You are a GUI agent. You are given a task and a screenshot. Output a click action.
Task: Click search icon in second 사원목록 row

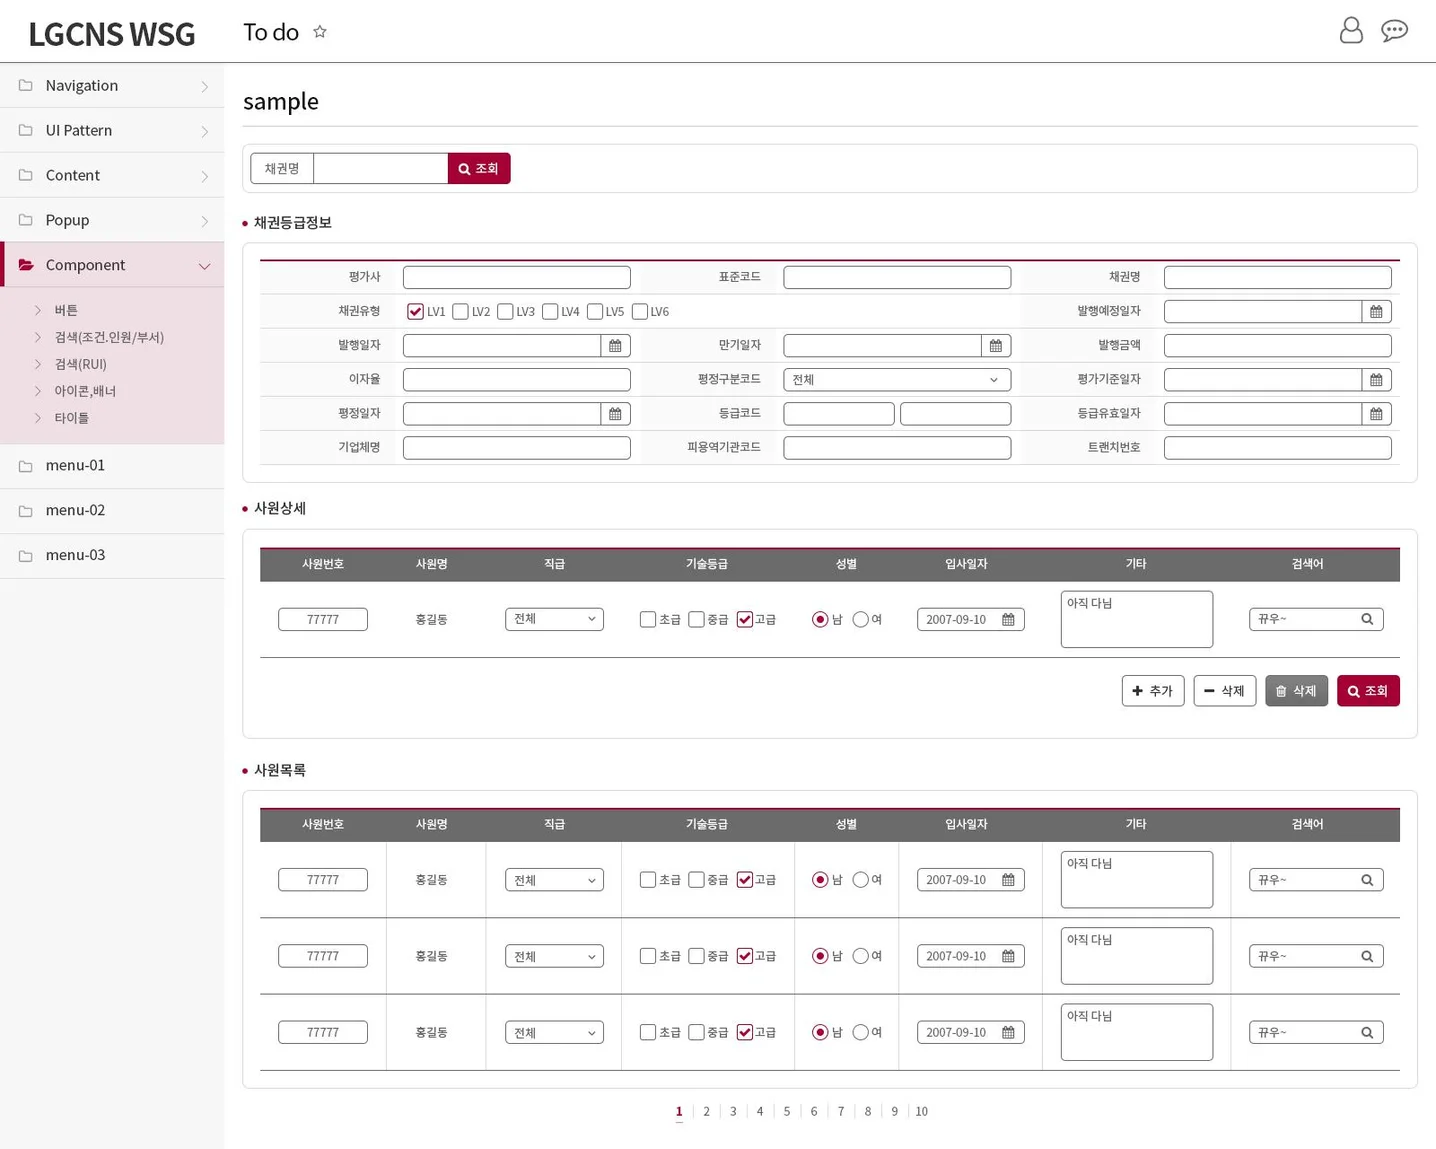point(1367,956)
